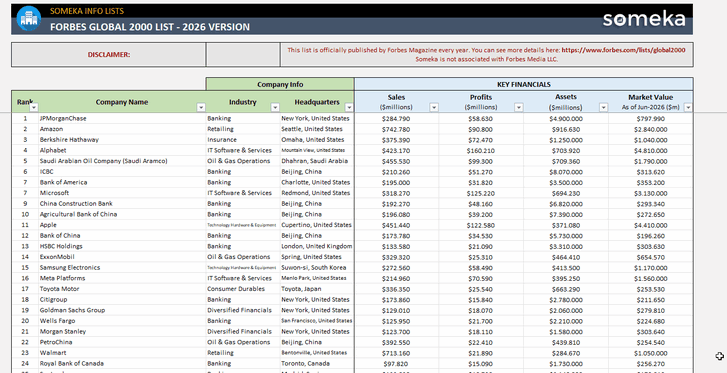Select the Meta Platforms cell
This screenshot has width=727, height=373.
coord(122,278)
